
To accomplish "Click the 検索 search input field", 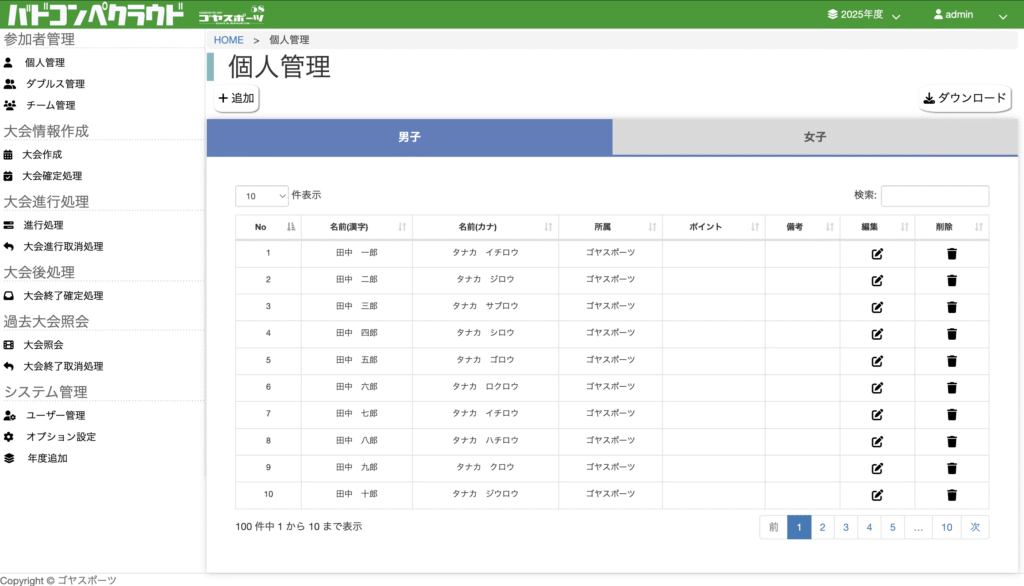I will [x=934, y=196].
